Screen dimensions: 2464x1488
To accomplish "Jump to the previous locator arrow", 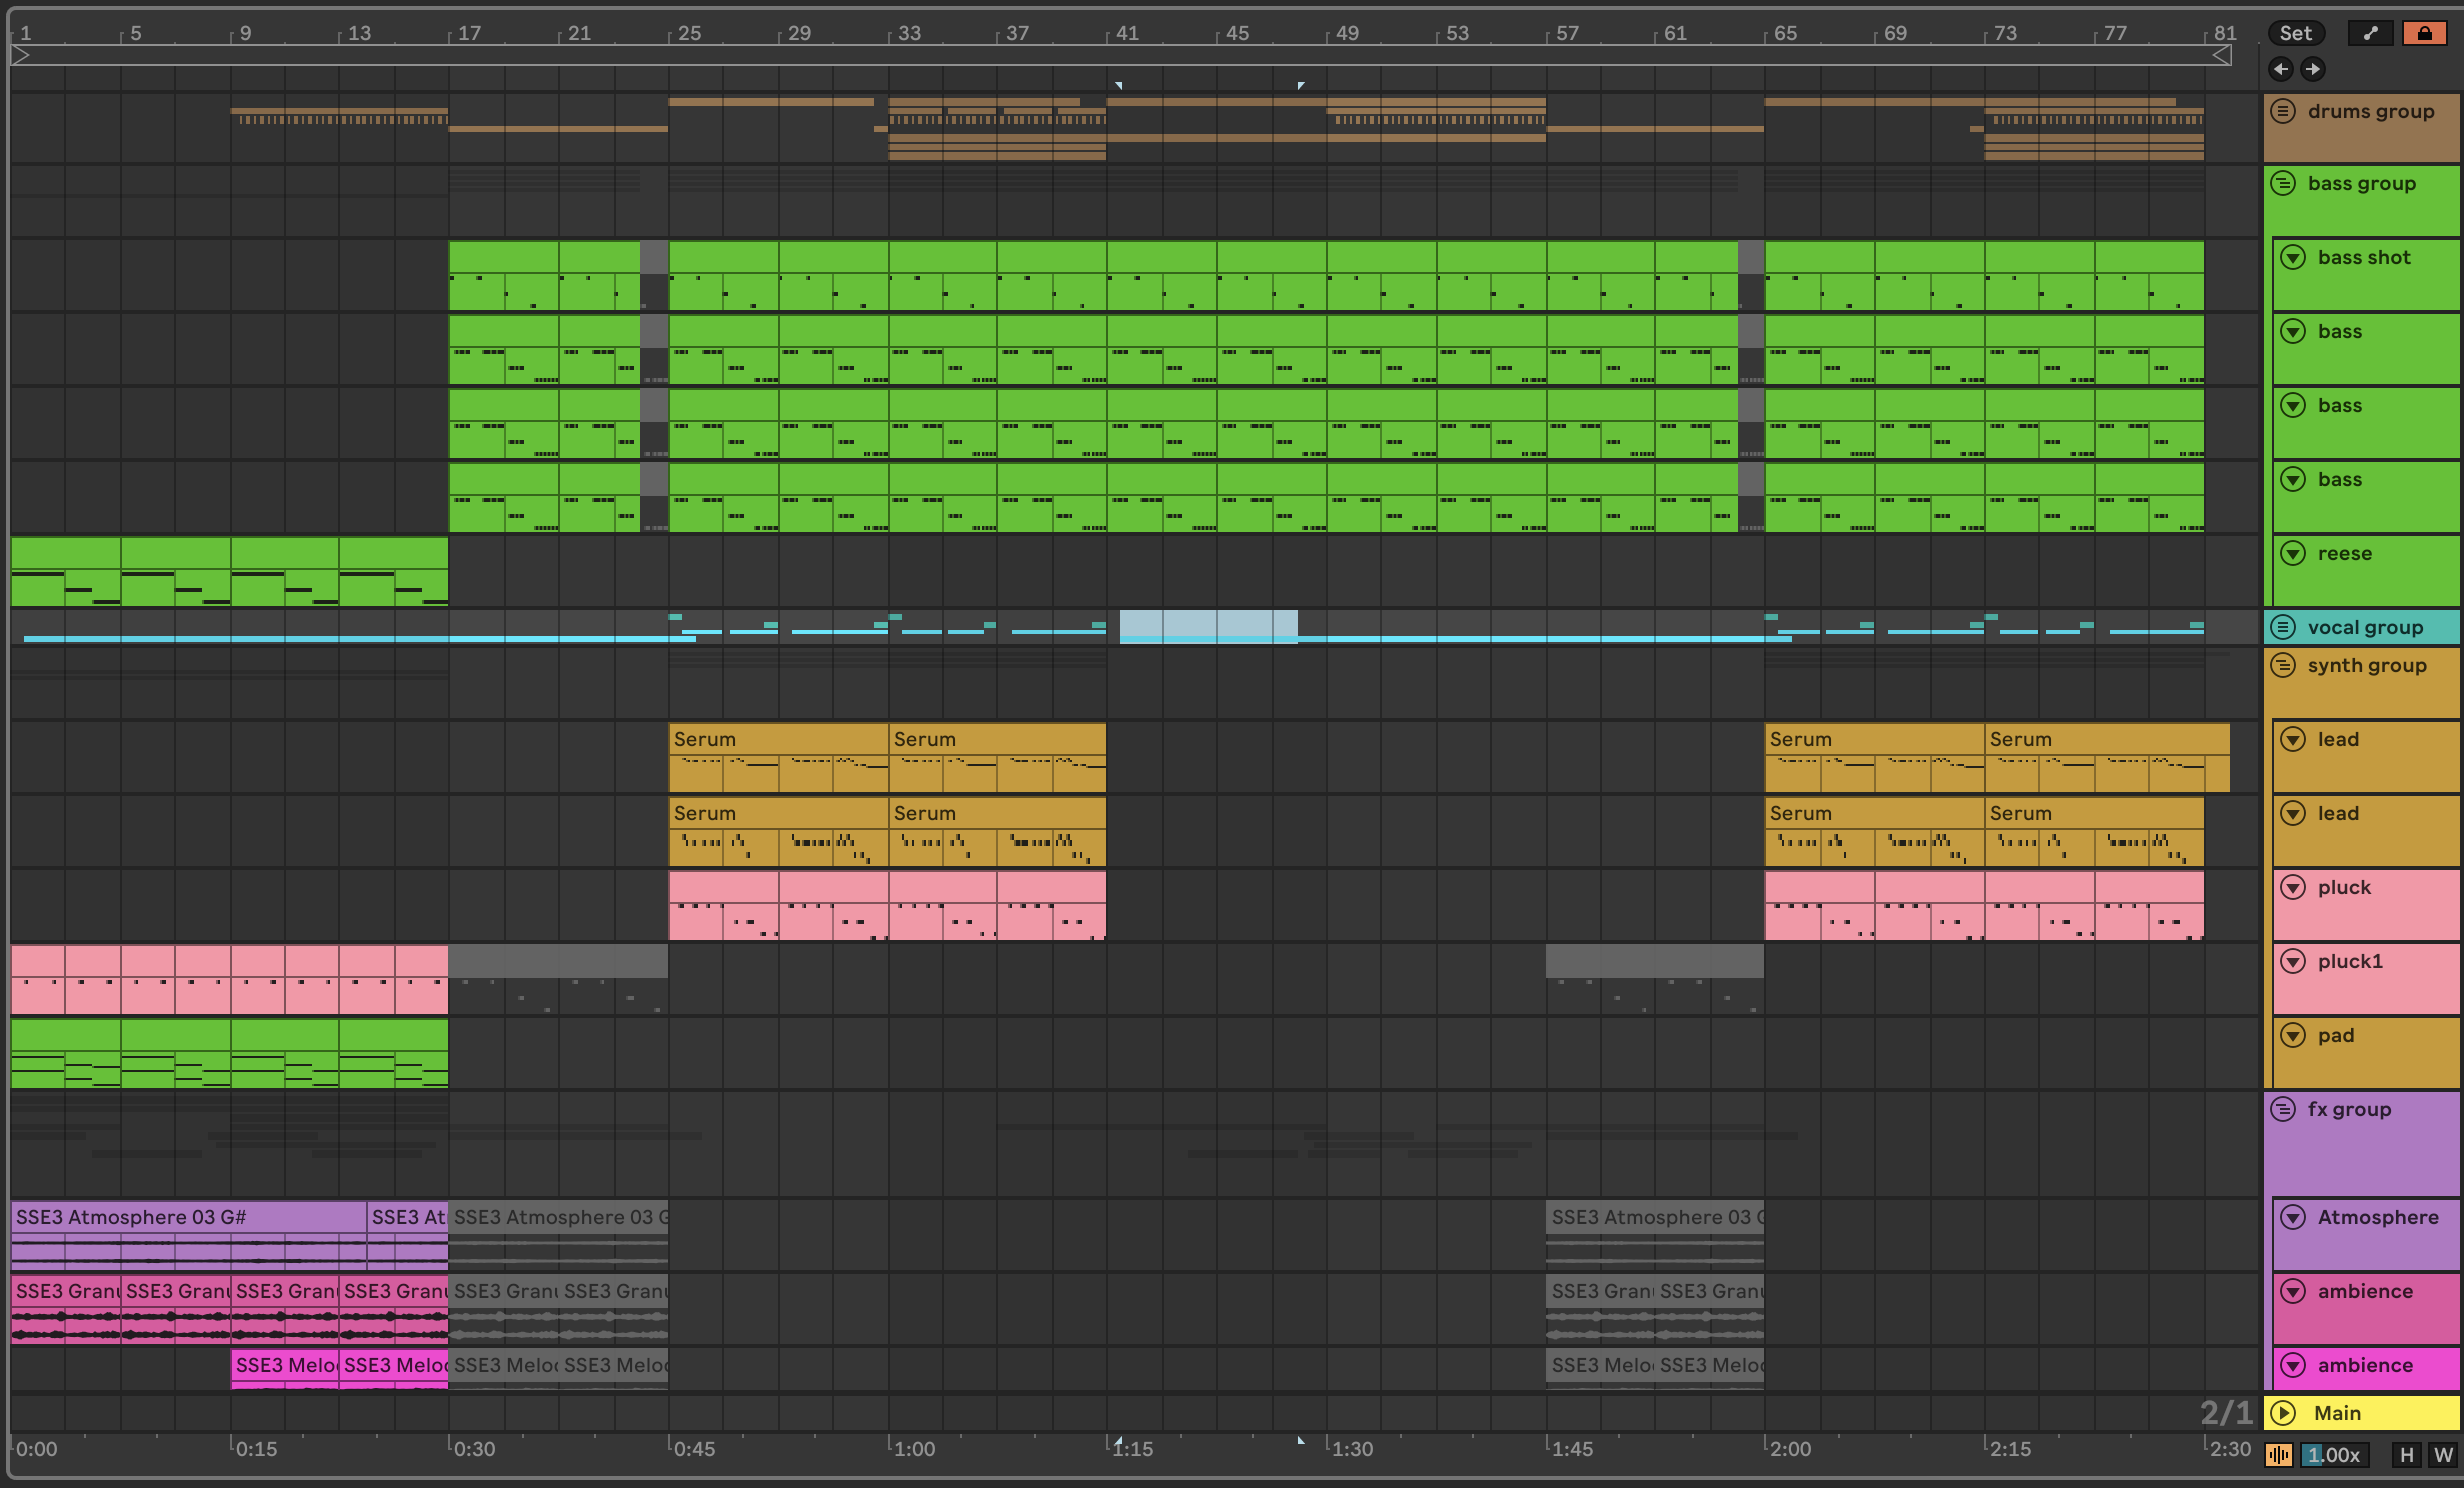I will pos(2281,69).
